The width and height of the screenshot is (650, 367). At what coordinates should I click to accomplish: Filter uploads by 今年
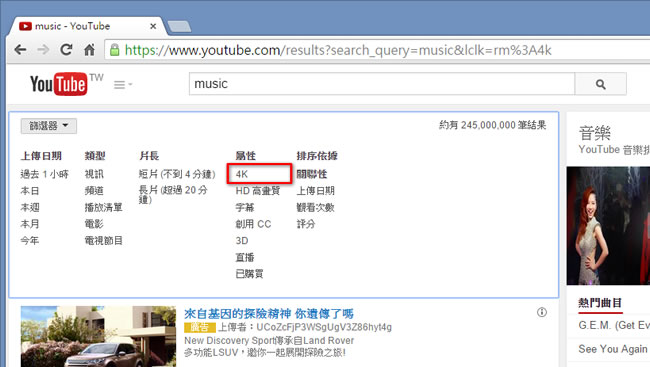click(30, 241)
